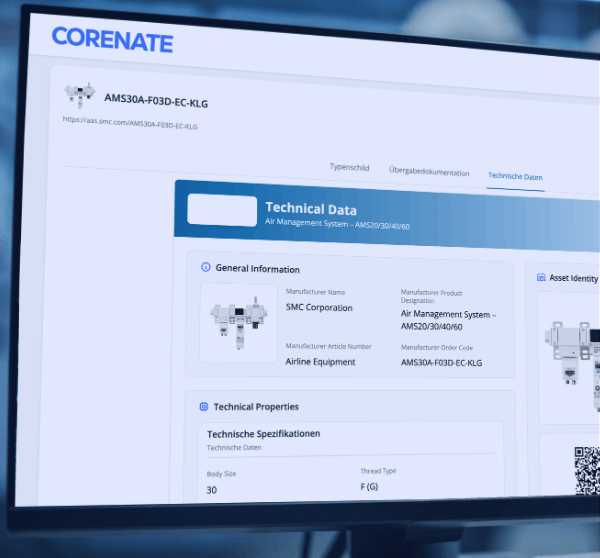Click the Air Management System – AMS20/30/40/60 designation value
Image resolution: width=600 pixels, height=558 pixels.
[x=448, y=320]
